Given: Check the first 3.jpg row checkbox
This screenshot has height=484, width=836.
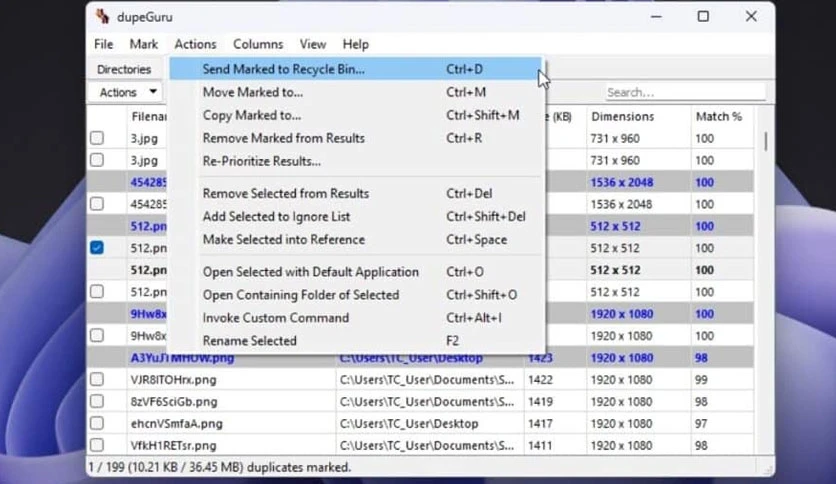Looking at the screenshot, I should tap(97, 138).
